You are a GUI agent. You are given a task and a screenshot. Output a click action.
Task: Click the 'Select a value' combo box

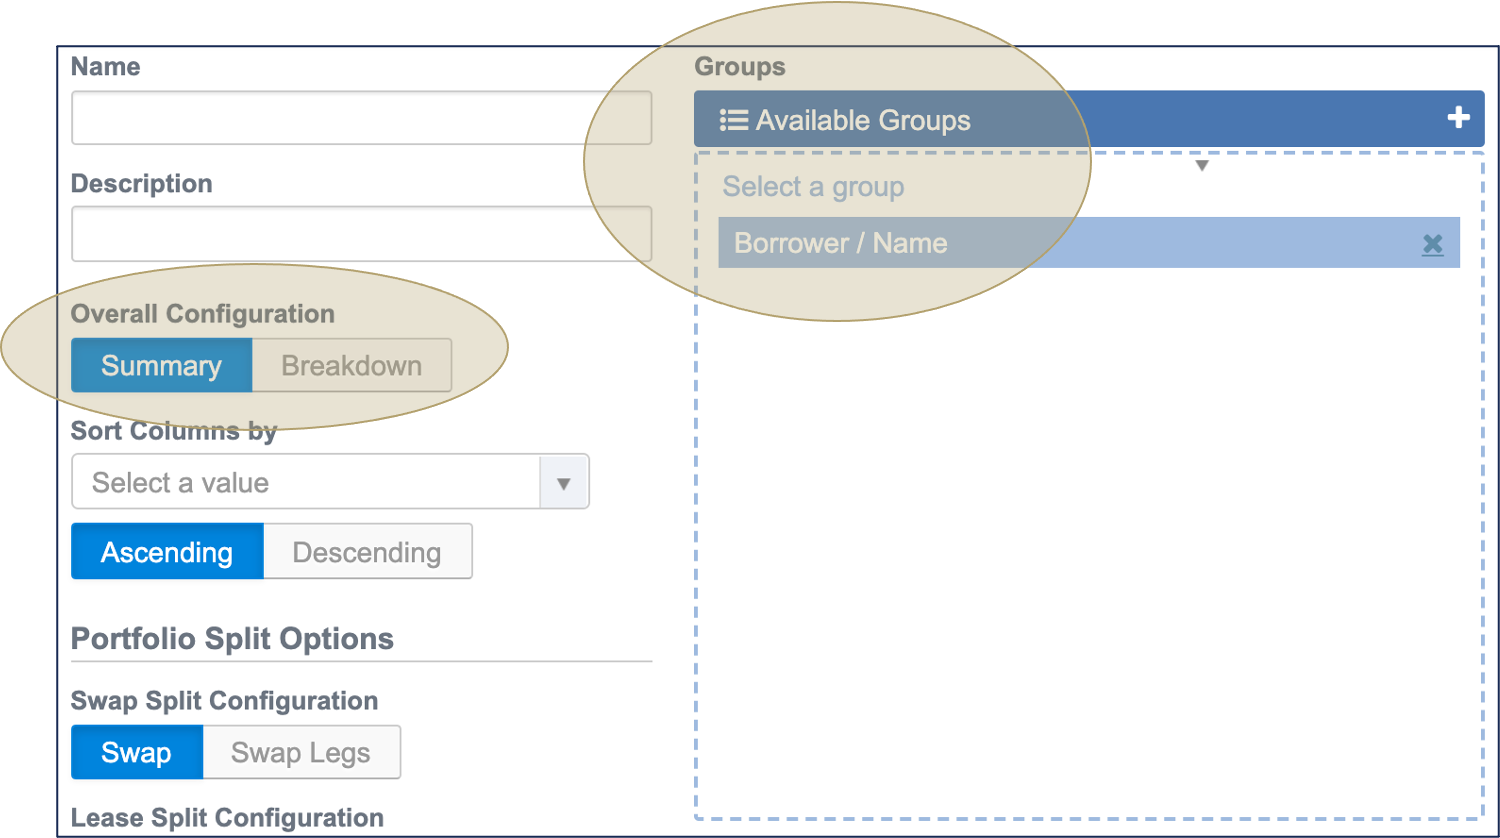coord(305,483)
